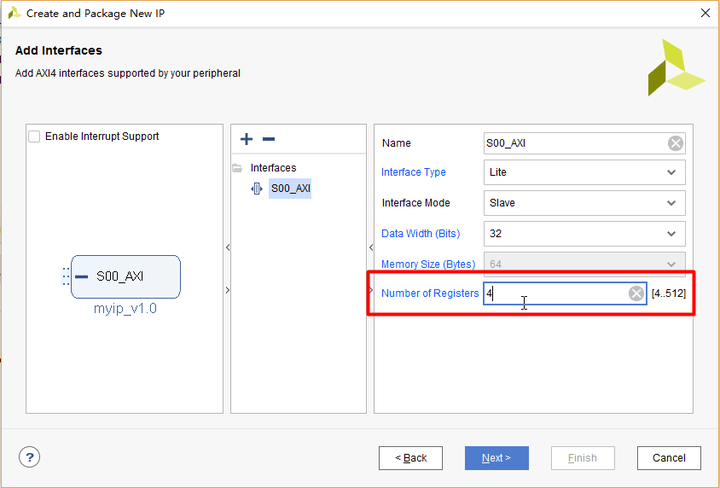This screenshot has height=488, width=720.
Task: Open the Data Width (Bits) dropdown
Action: coord(671,234)
